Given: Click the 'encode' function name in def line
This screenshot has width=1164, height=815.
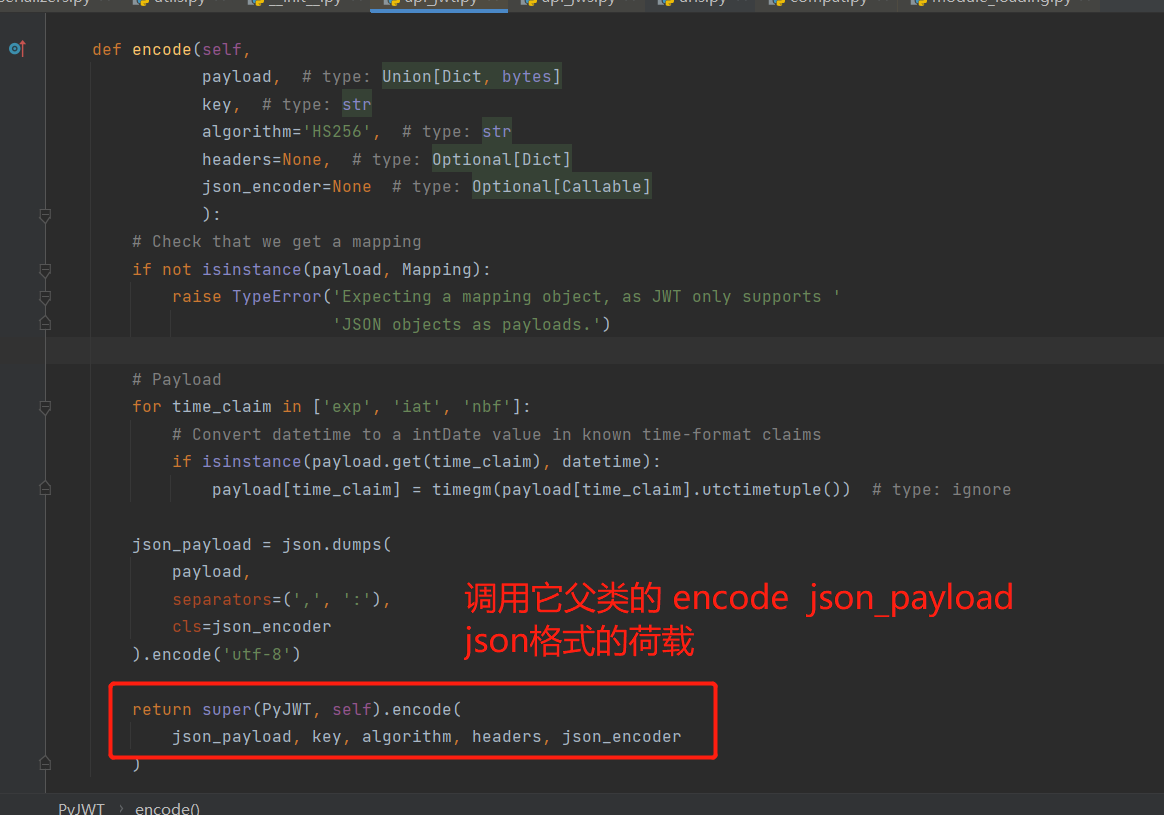Looking at the screenshot, I should 162,50.
